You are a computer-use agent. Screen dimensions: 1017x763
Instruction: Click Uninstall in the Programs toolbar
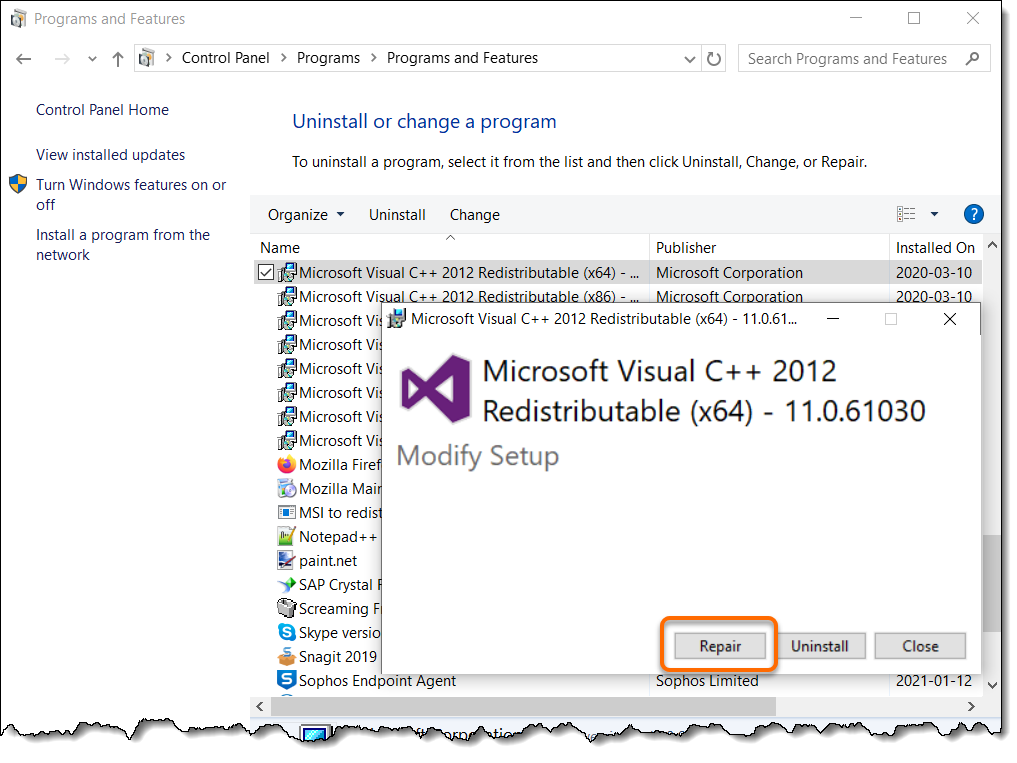[x=397, y=215]
